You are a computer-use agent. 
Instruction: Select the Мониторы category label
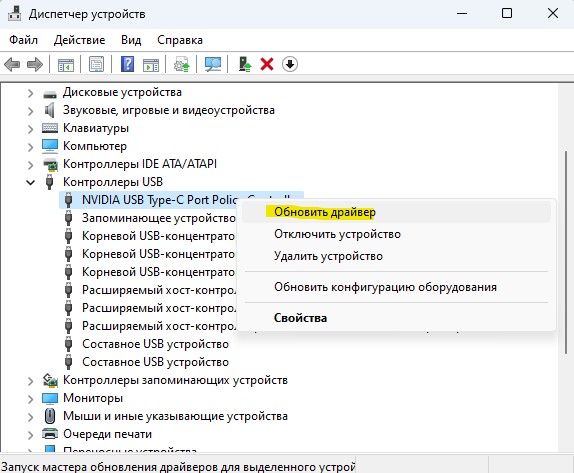tap(93, 398)
